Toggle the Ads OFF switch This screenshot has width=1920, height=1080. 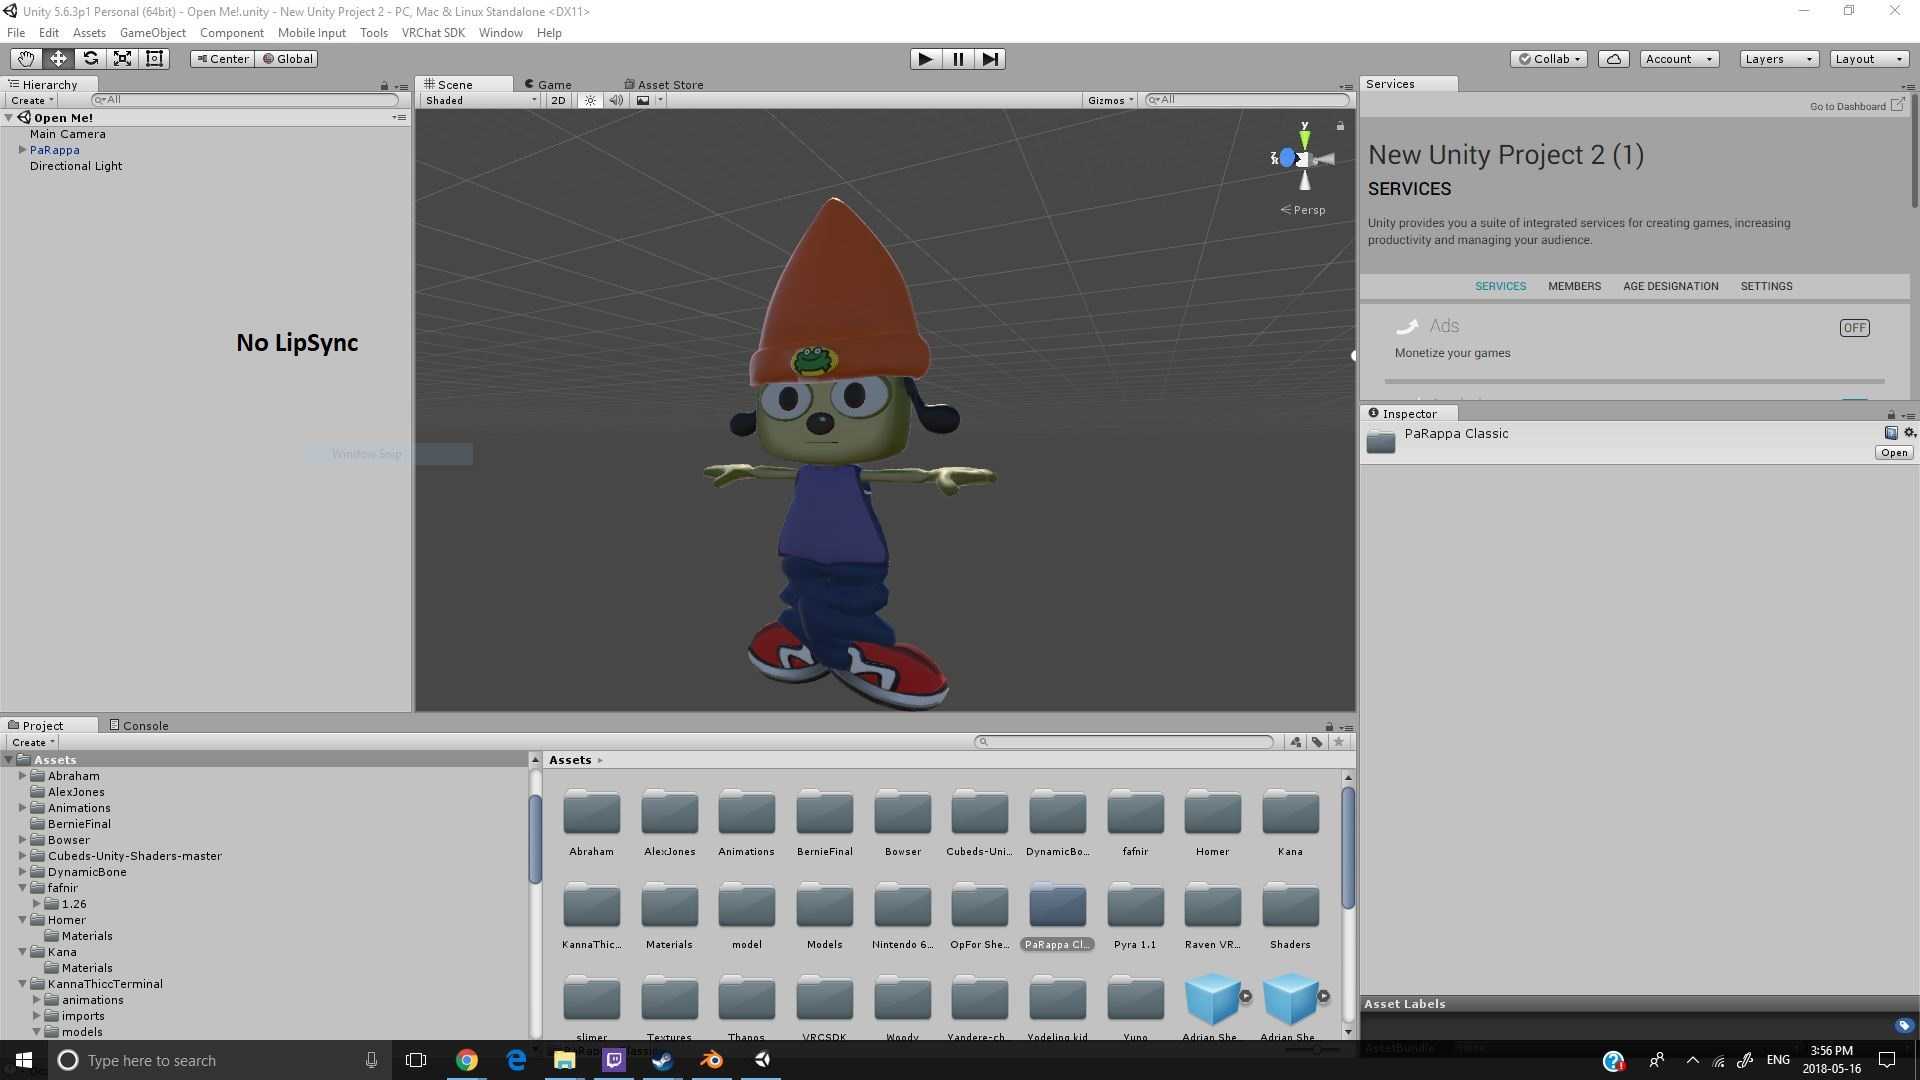[1854, 328]
